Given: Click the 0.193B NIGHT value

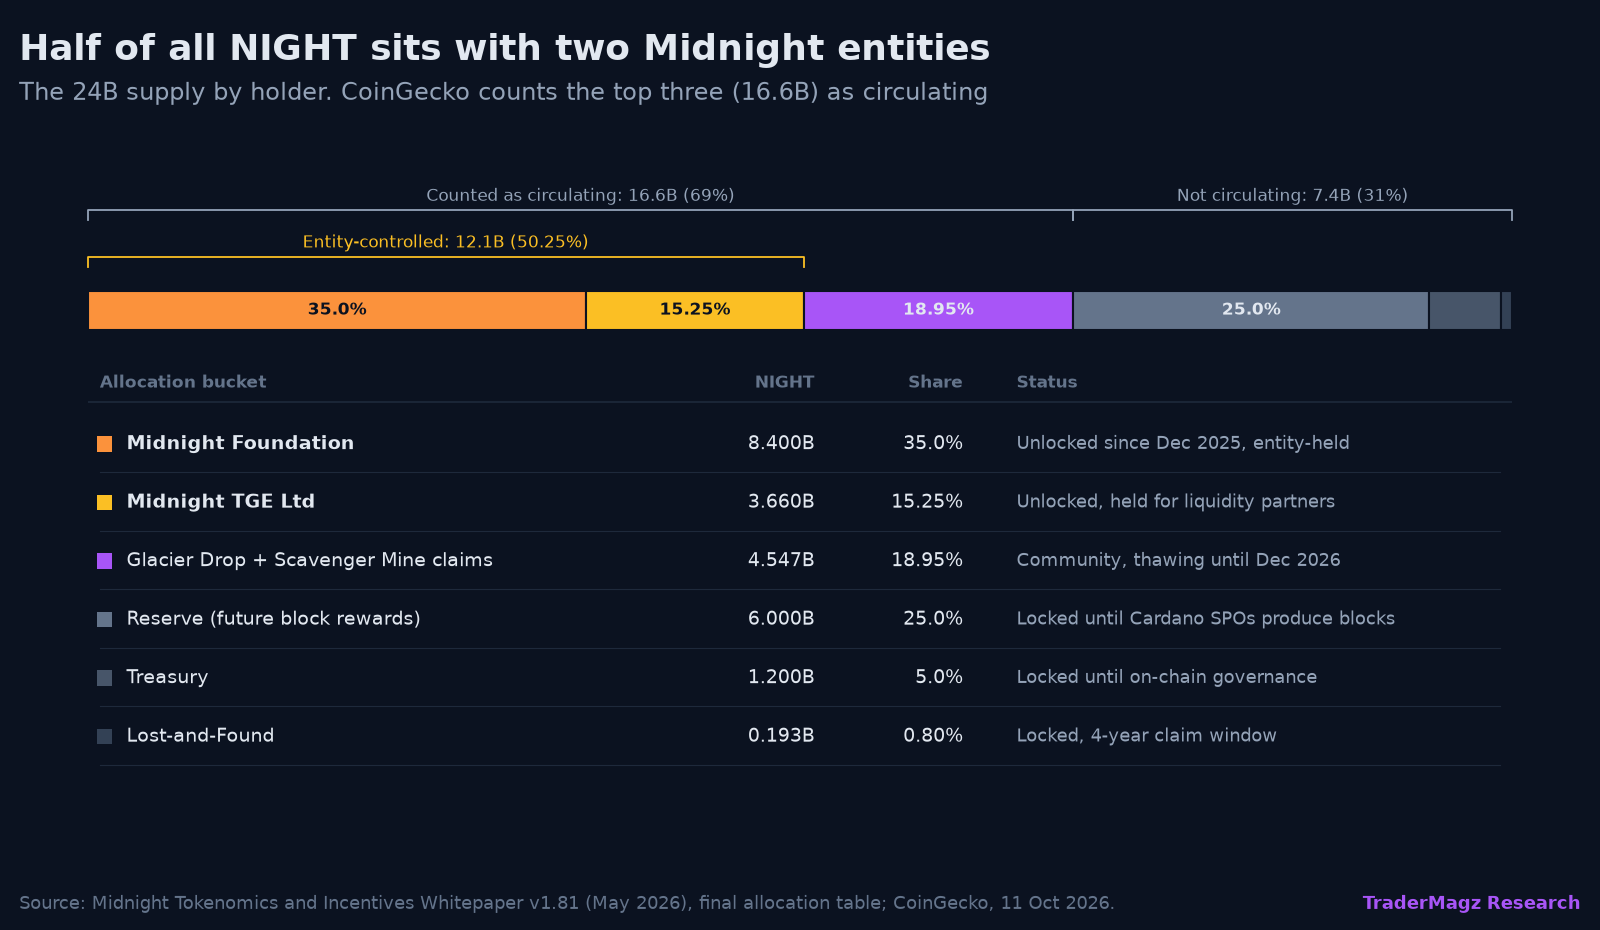Looking at the screenshot, I should [x=781, y=735].
